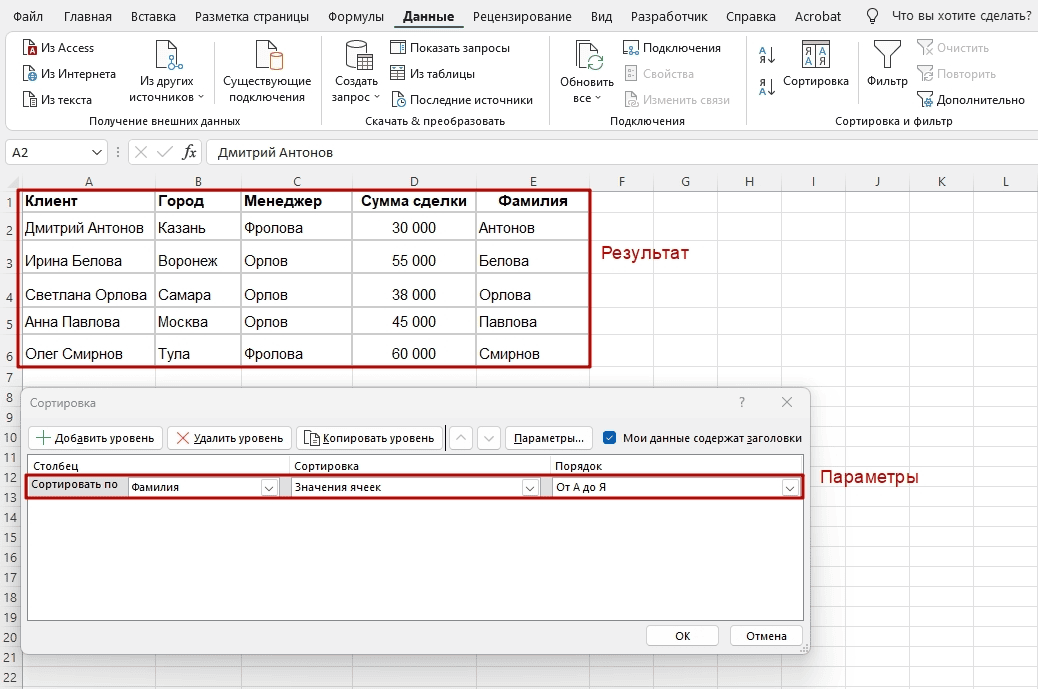Click the 'Из Access' import icon
Screen dimensions: 1038x689
30,48
